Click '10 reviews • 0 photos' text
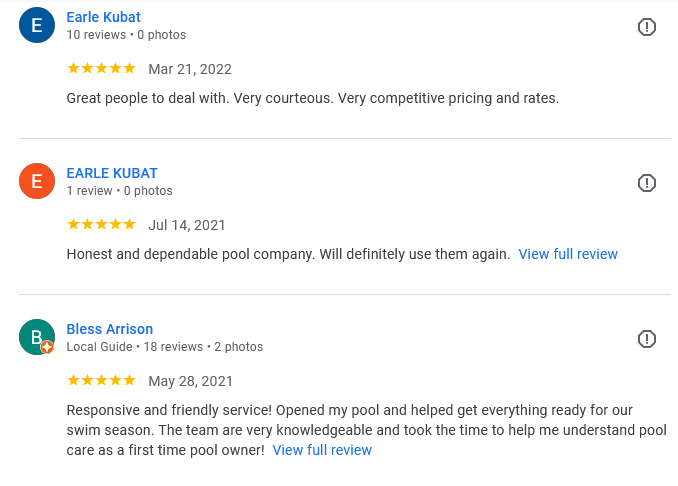The width and height of the screenshot is (678, 486). (x=126, y=35)
